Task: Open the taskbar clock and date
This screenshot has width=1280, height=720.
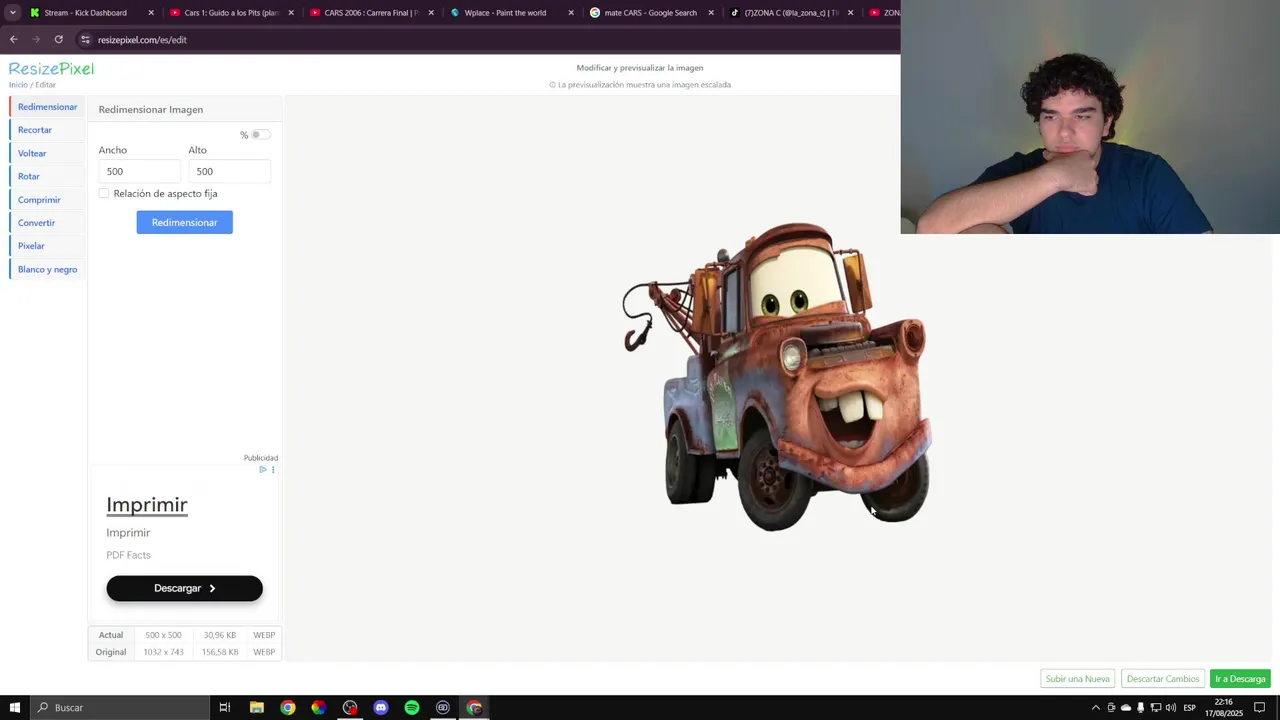Action: (1223, 707)
